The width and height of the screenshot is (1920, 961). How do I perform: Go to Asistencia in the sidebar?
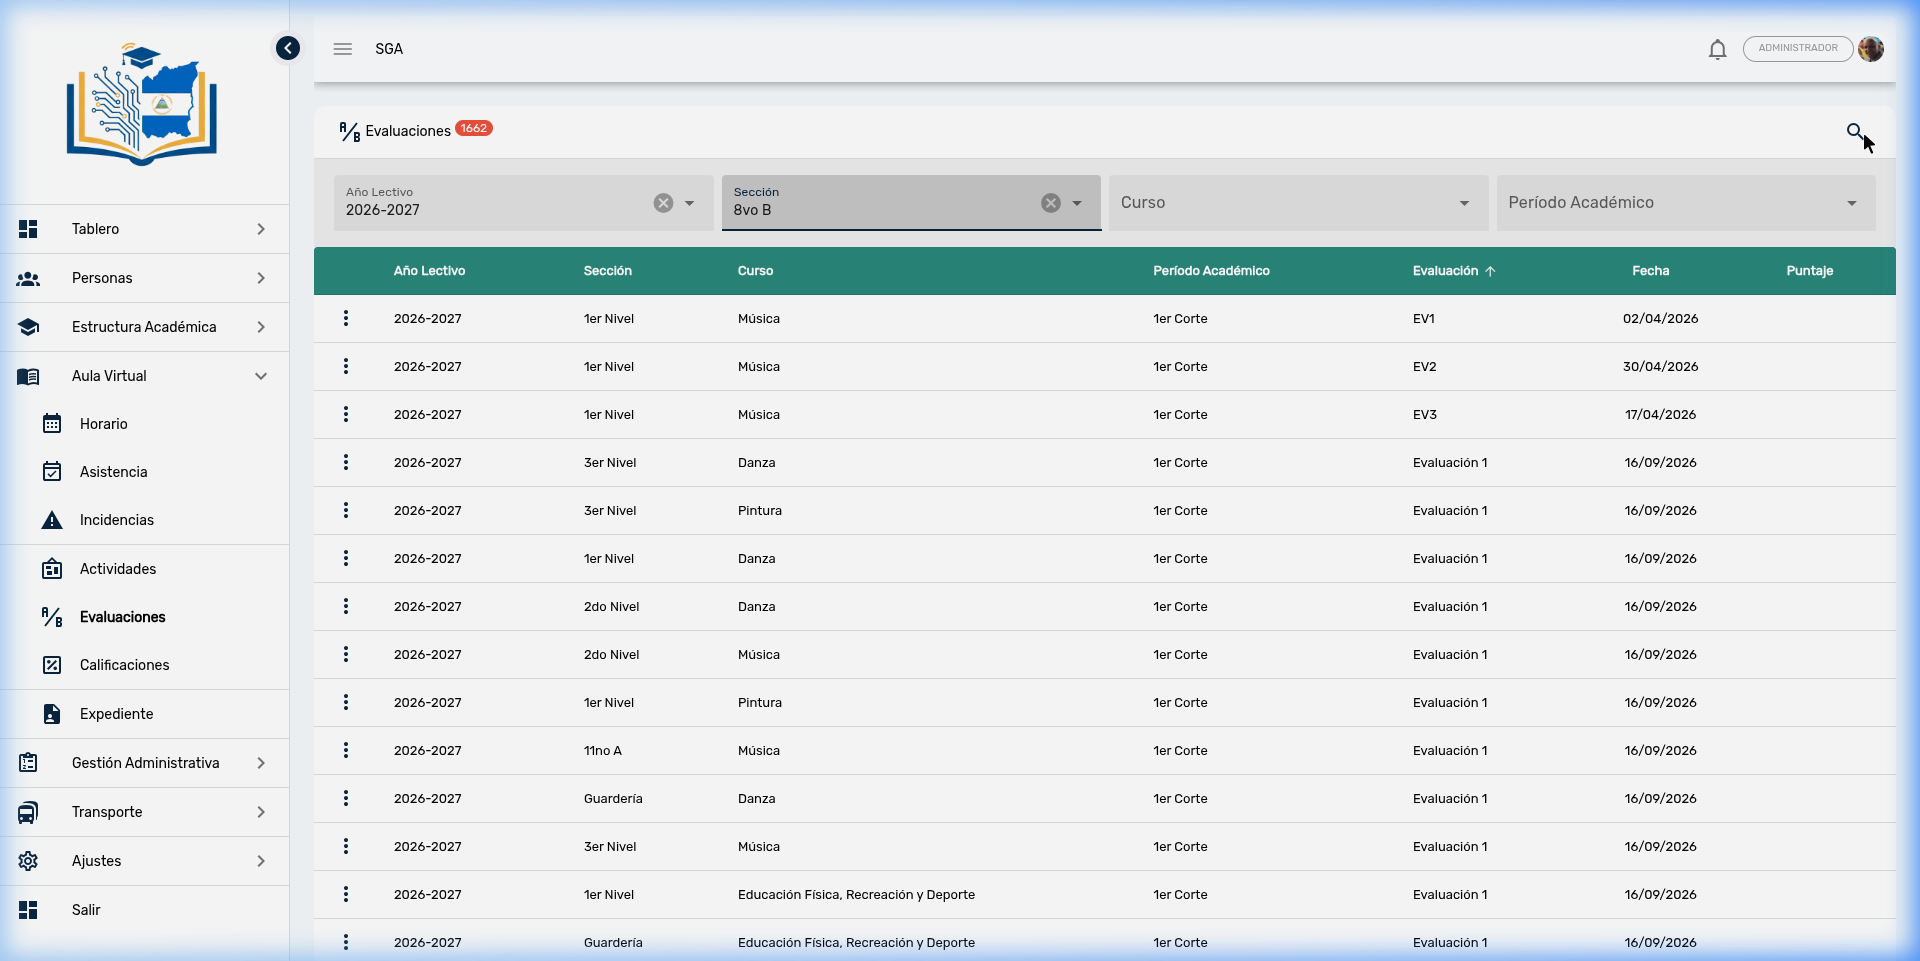(x=113, y=472)
